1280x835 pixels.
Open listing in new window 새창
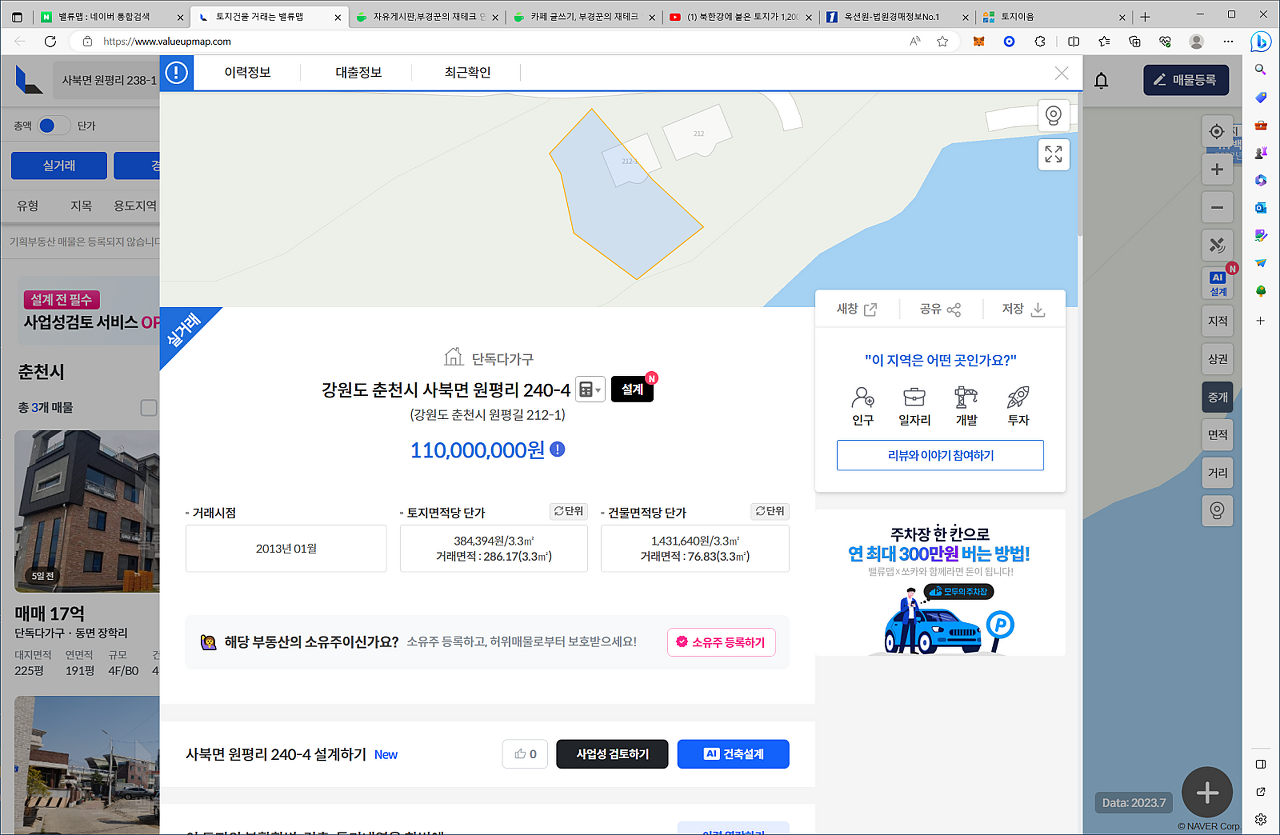pyautogui.click(x=857, y=309)
